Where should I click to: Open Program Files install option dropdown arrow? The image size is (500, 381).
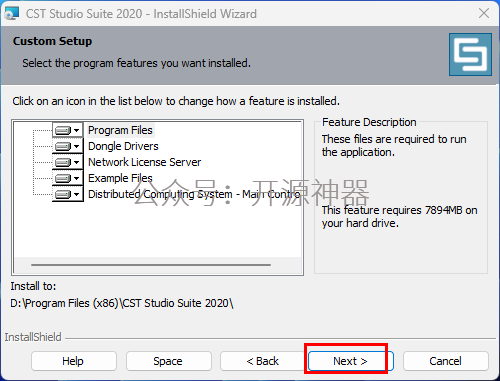click(77, 130)
